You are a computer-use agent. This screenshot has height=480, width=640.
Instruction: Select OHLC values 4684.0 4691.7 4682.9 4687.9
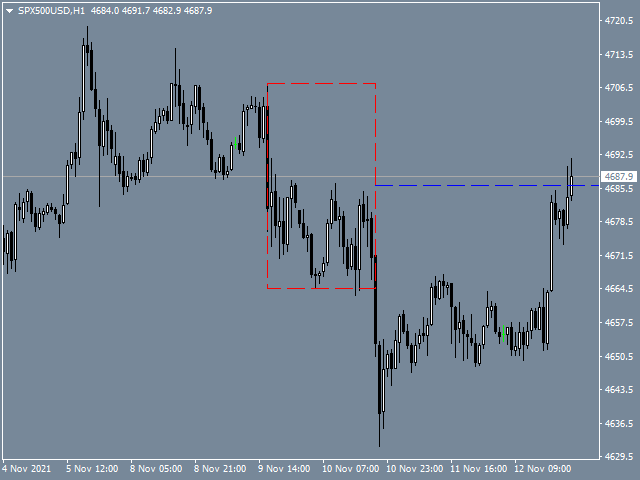pos(151,11)
